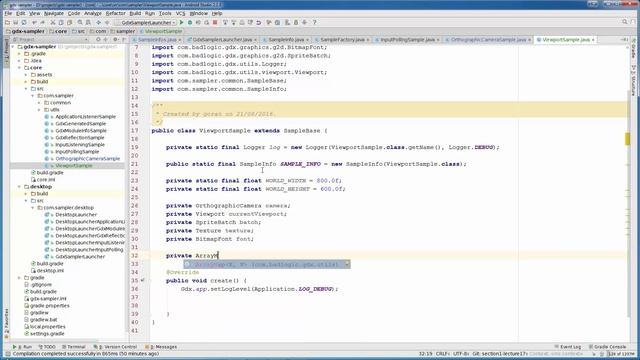Viewport: 640px width, 360px height.
Task: Select DesktopLauncher in project tree
Action: coord(76,215)
